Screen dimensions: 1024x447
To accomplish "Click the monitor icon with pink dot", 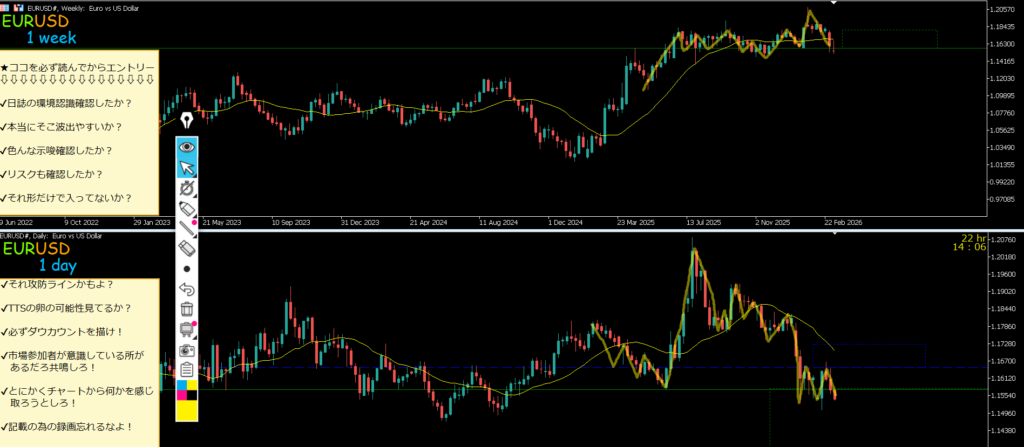I will [187, 330].
